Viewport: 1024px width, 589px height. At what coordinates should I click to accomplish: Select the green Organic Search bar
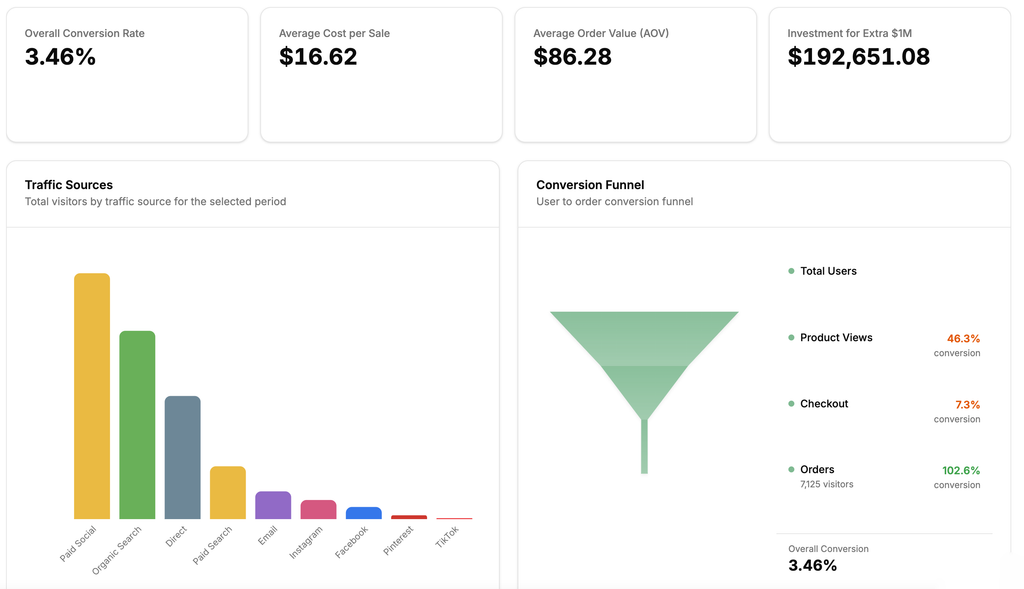(137, 424)
